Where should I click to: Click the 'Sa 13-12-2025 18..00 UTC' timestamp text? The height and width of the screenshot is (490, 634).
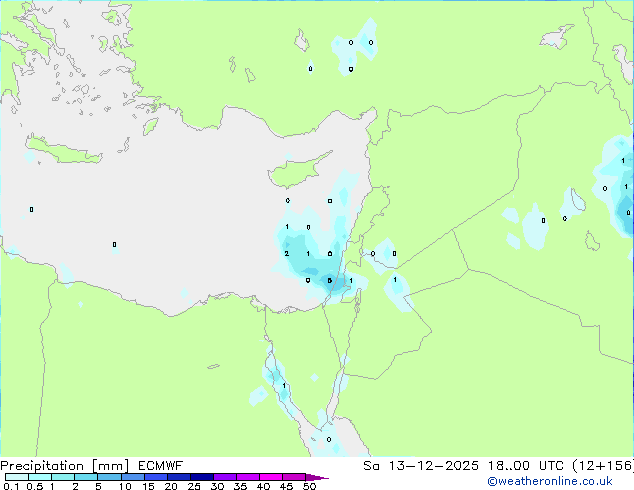[x=466, y=466]
